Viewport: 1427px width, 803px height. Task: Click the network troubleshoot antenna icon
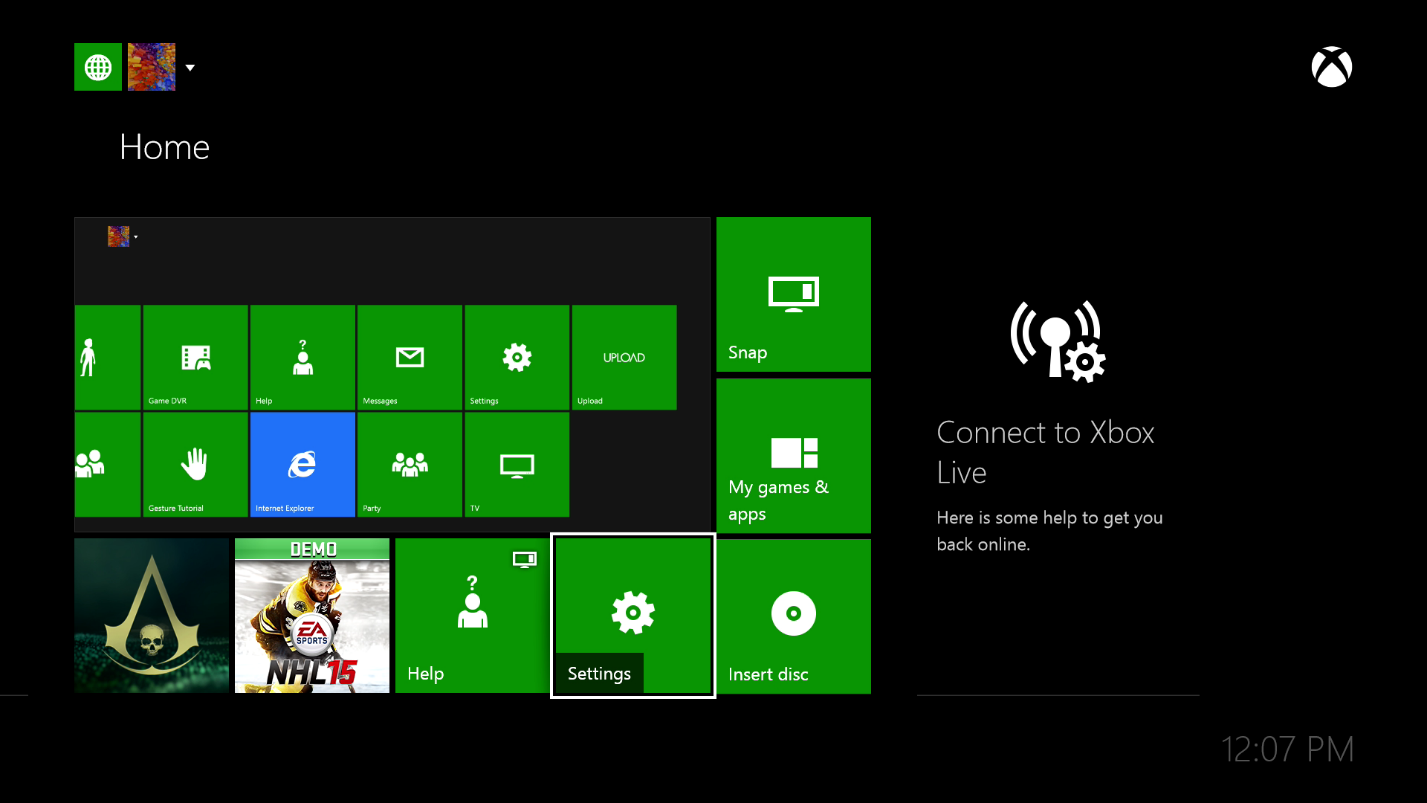1058,340
